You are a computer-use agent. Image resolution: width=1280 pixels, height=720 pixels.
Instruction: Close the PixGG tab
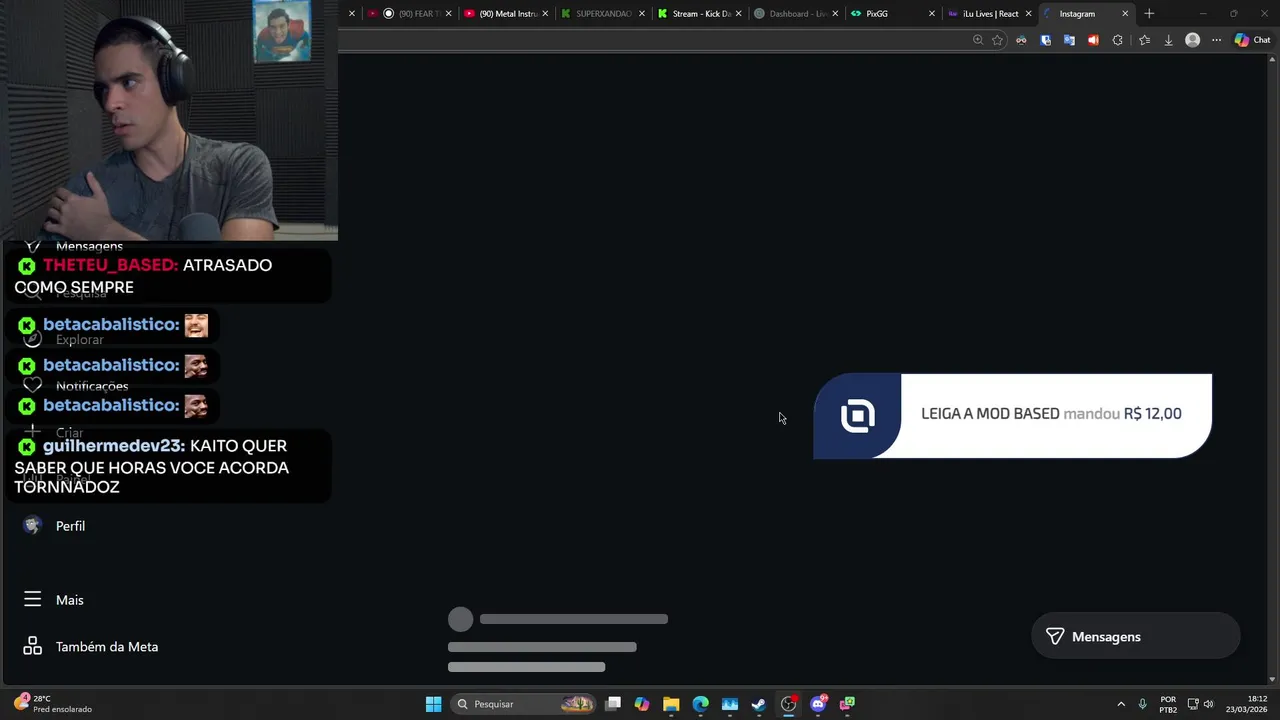coord(932,14)
